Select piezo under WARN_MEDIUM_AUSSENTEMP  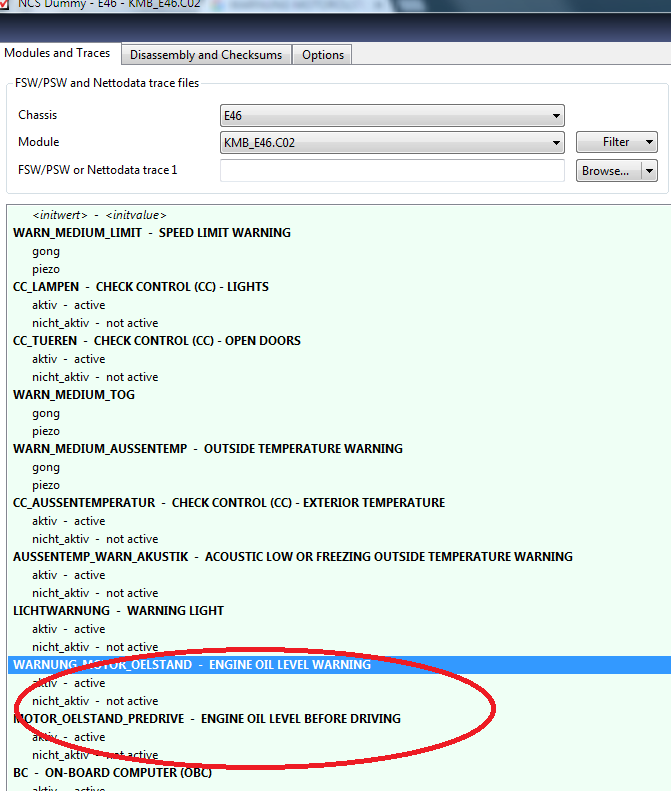pyautogui.click(x=46, y=485)
